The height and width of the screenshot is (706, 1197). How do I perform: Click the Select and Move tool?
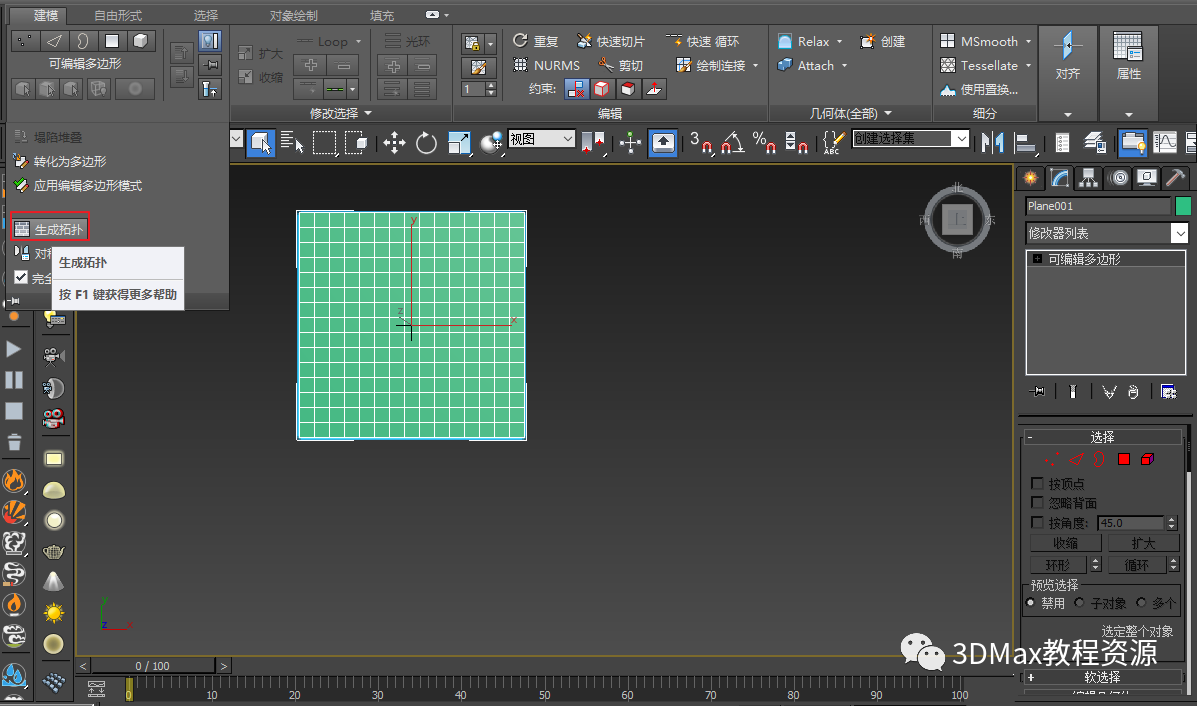(394, 143)
